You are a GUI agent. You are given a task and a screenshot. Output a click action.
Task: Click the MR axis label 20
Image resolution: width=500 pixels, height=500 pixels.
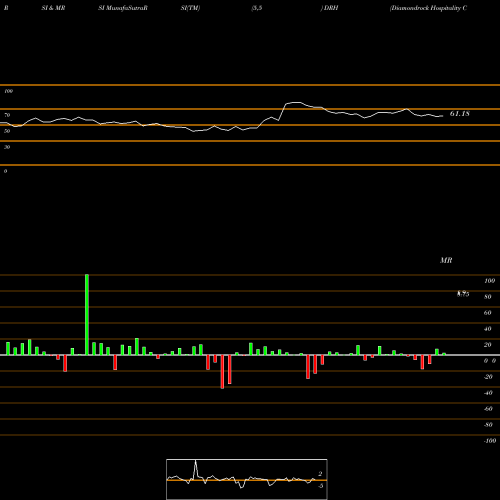(x=488, y=345)
